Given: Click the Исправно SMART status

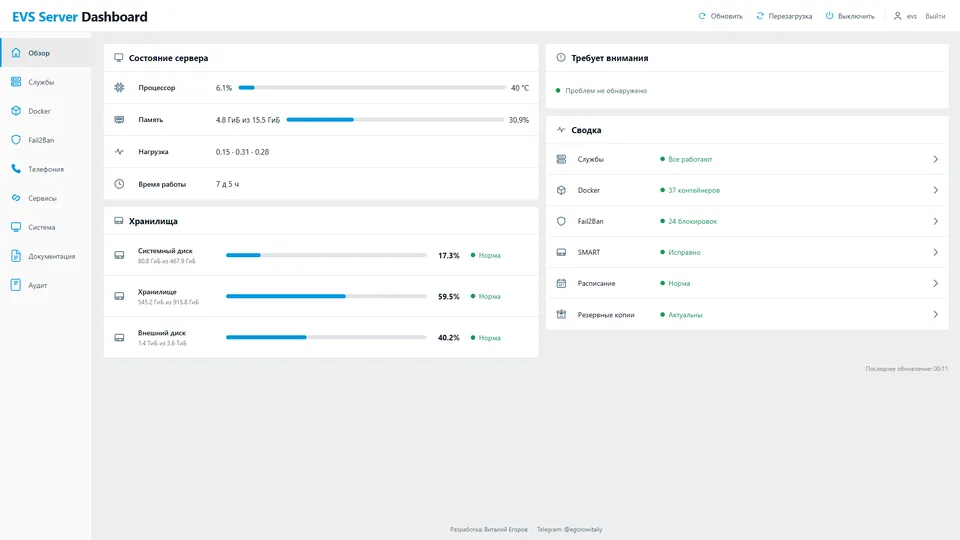Looking at the screenshot, I should click(x=684, y=252).
